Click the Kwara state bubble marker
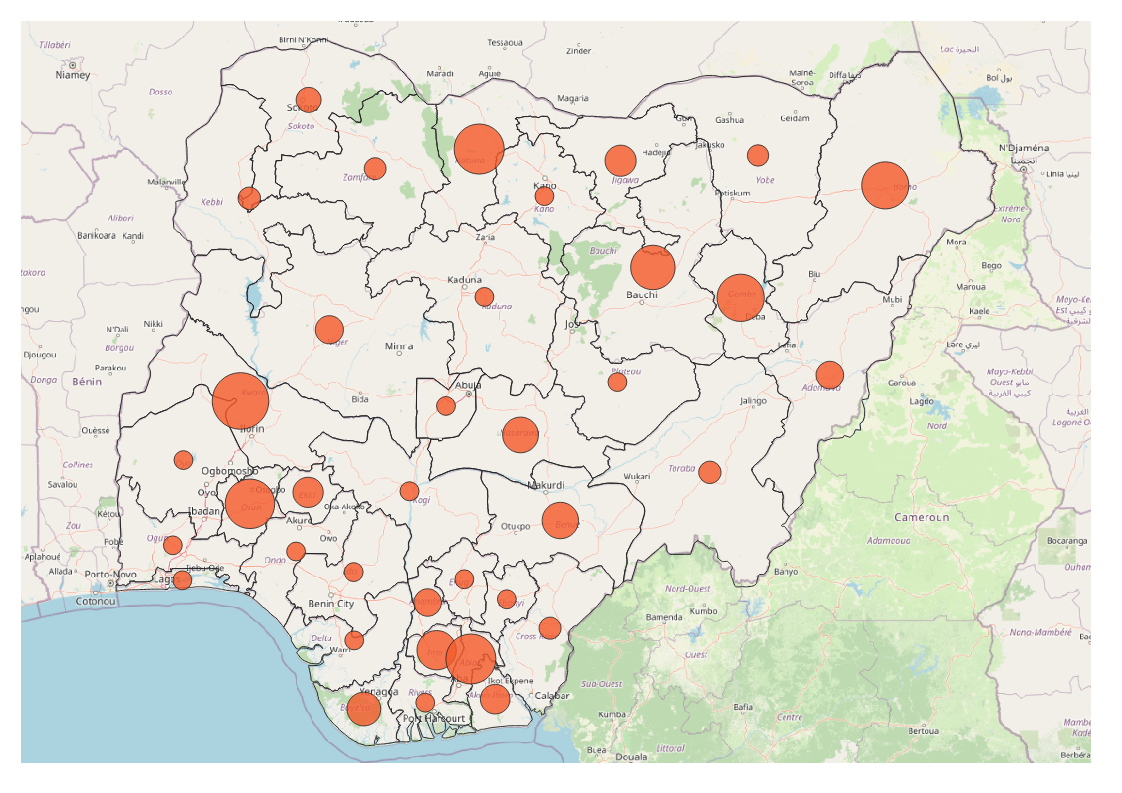 [240, 398]
